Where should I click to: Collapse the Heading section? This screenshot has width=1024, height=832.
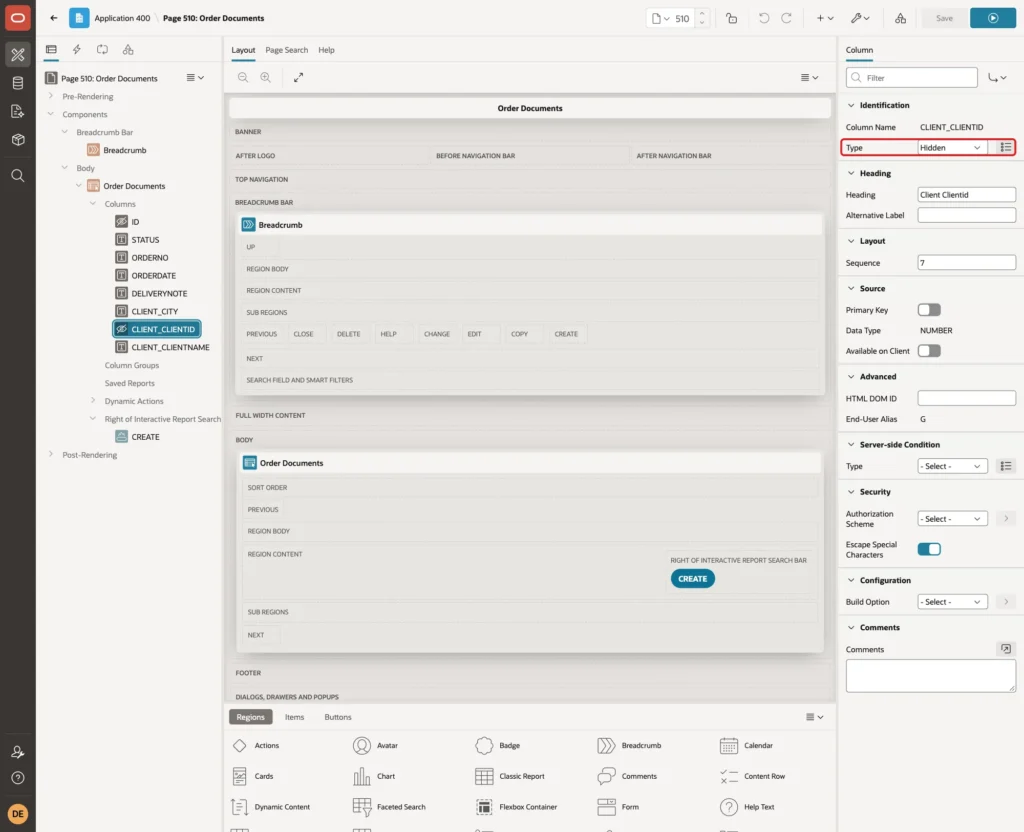click(x=850, y=173)
